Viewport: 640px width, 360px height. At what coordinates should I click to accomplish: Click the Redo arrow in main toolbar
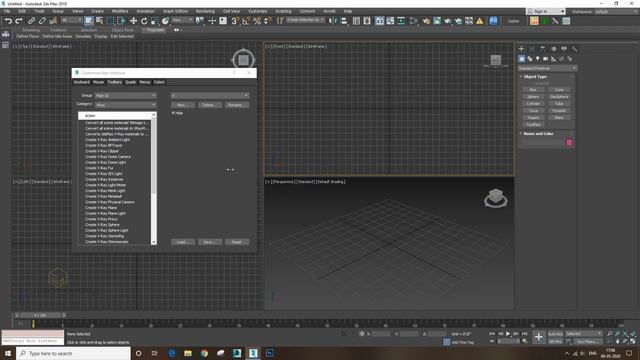pyautogui.click(x=19, y=21)
